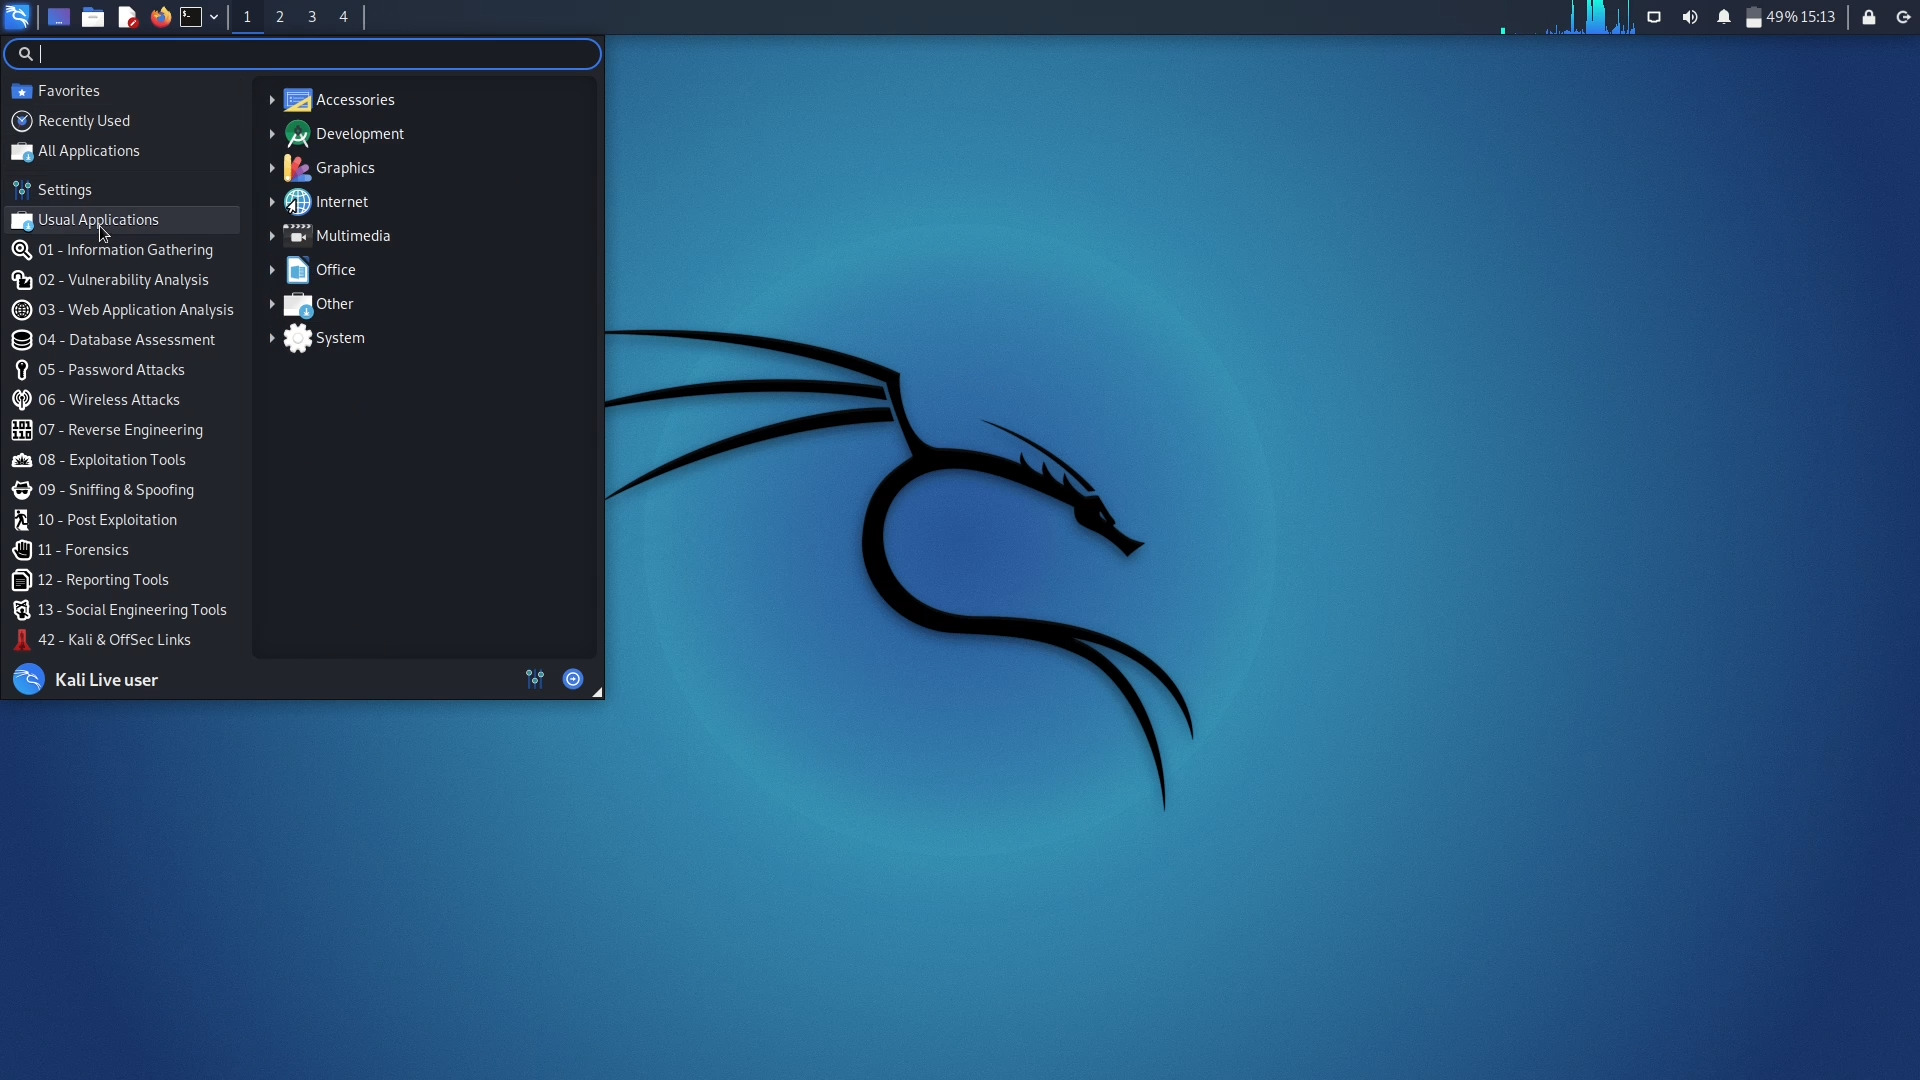Screen dimensions: 1920x1080
Task: Click the battery 49% indicator
Action: 1772,17
